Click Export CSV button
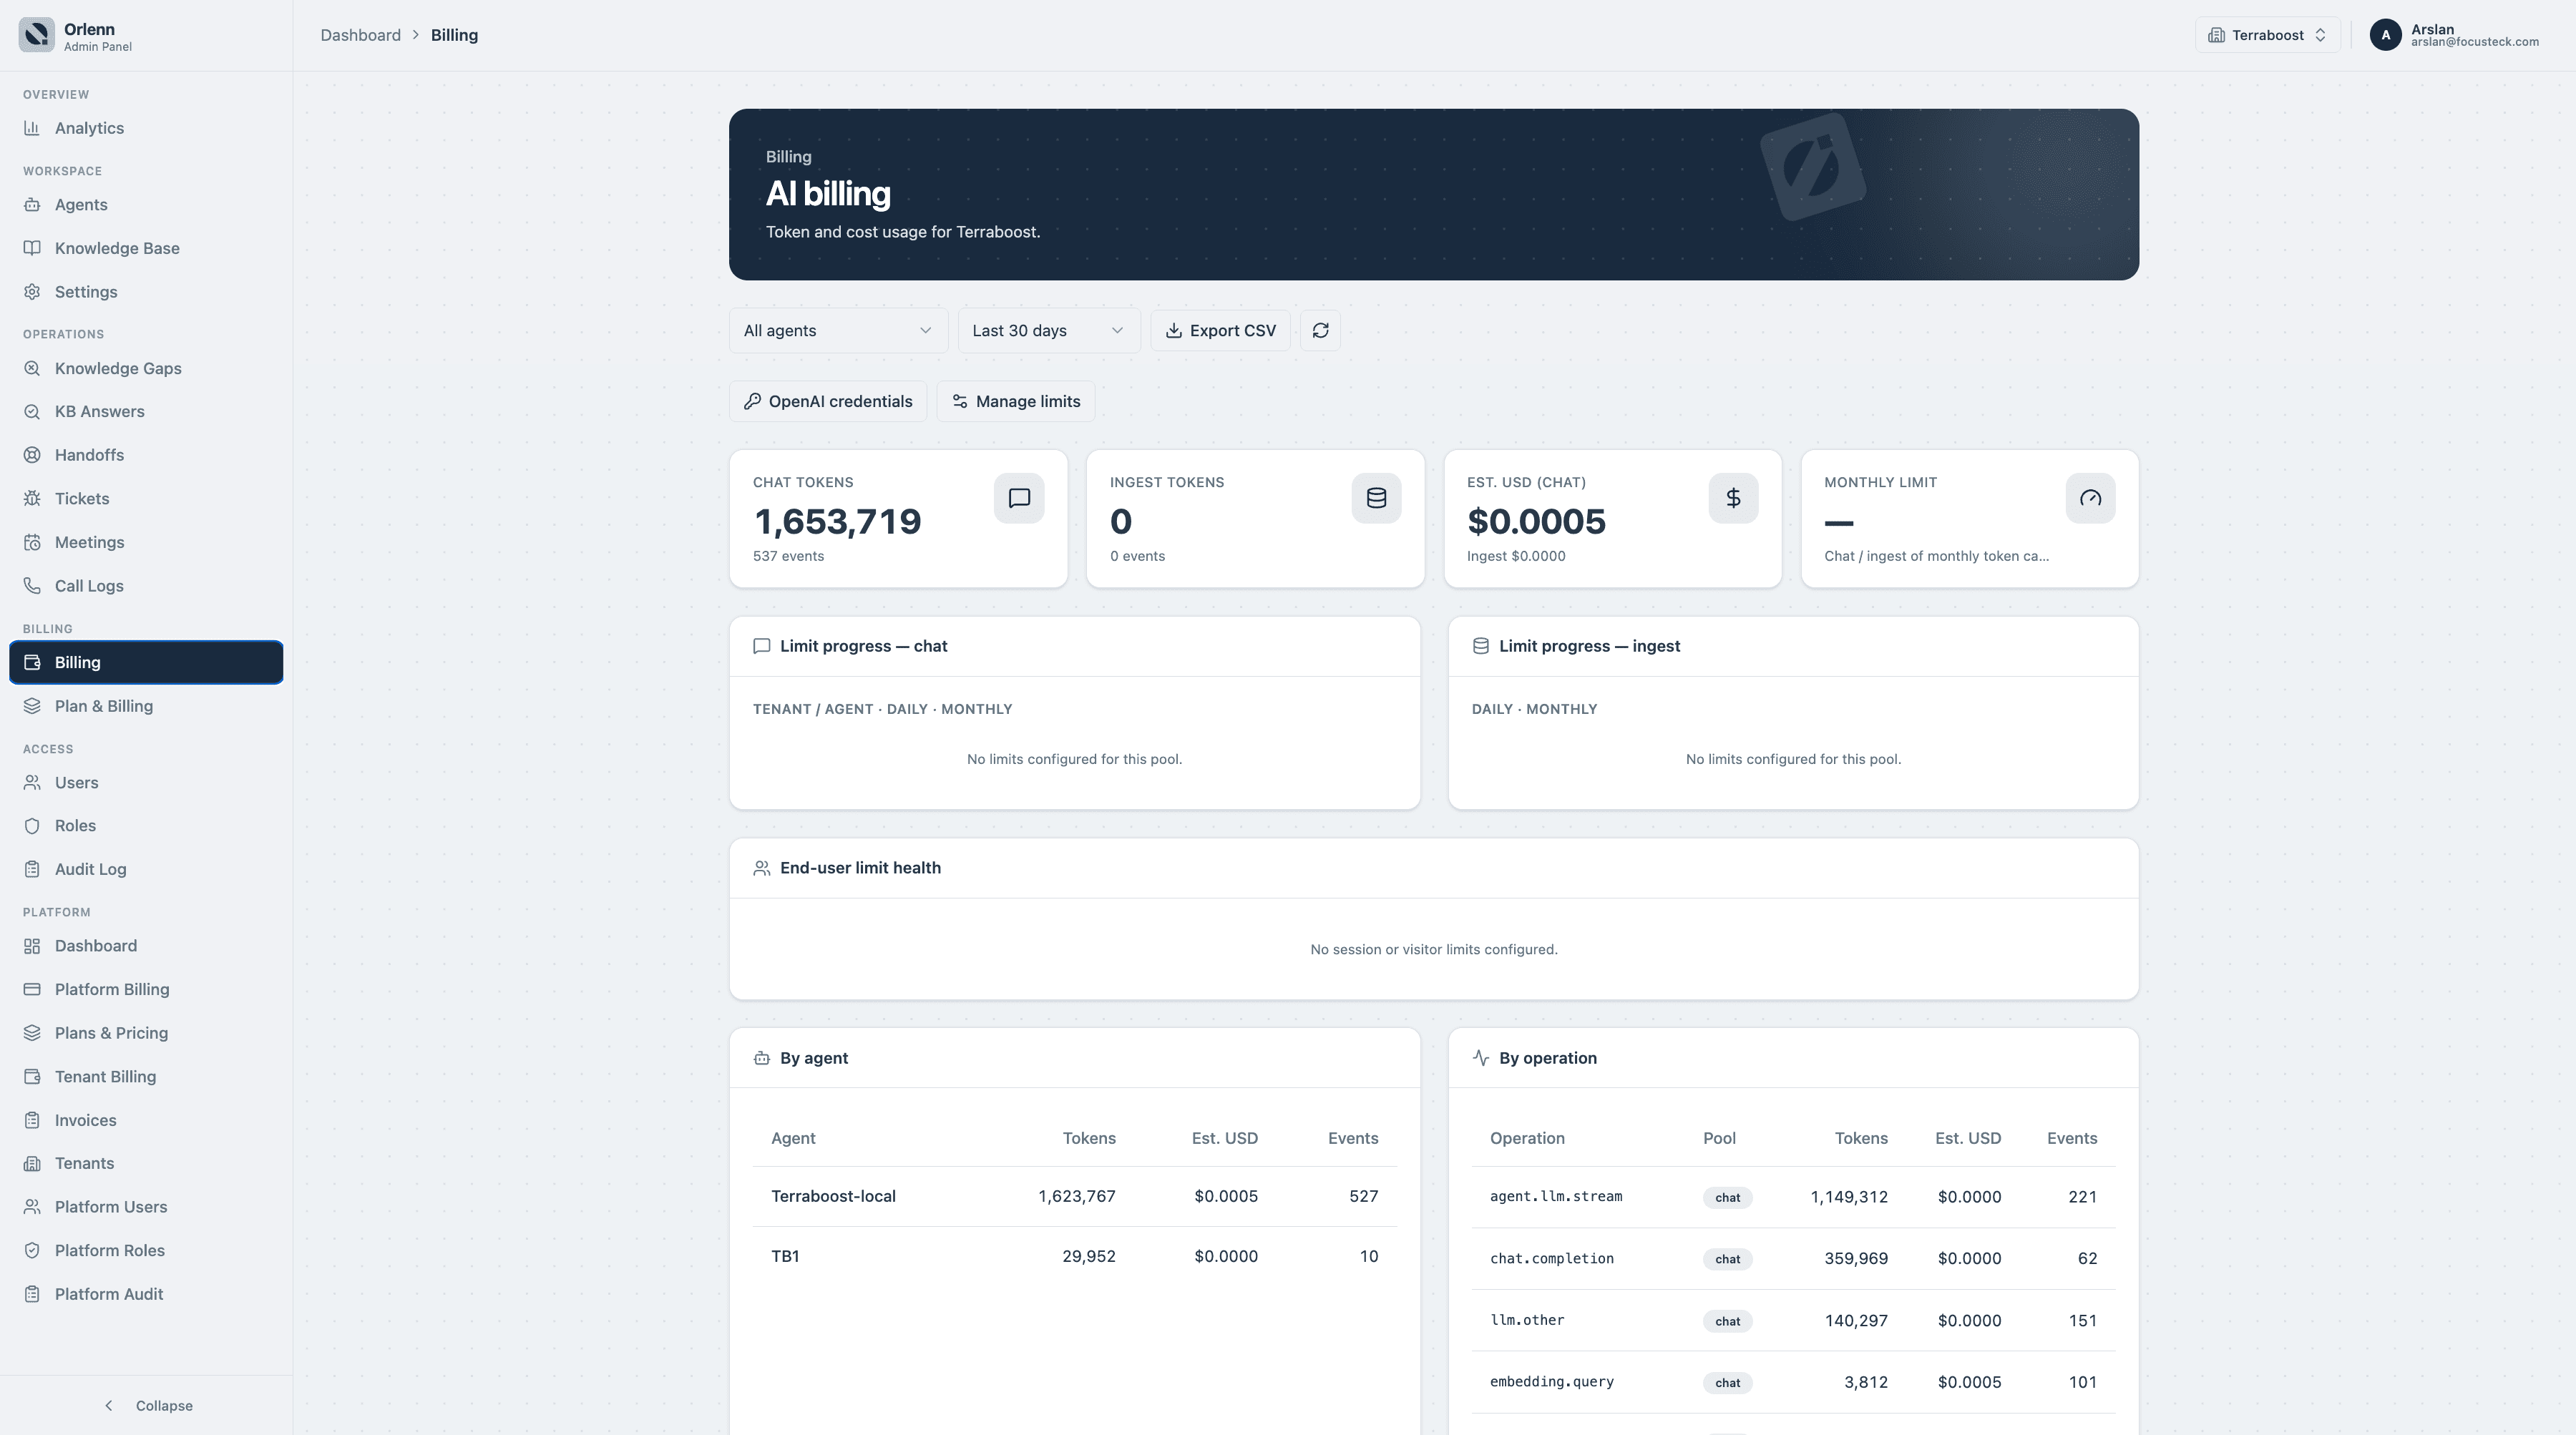 (1220, 331)
